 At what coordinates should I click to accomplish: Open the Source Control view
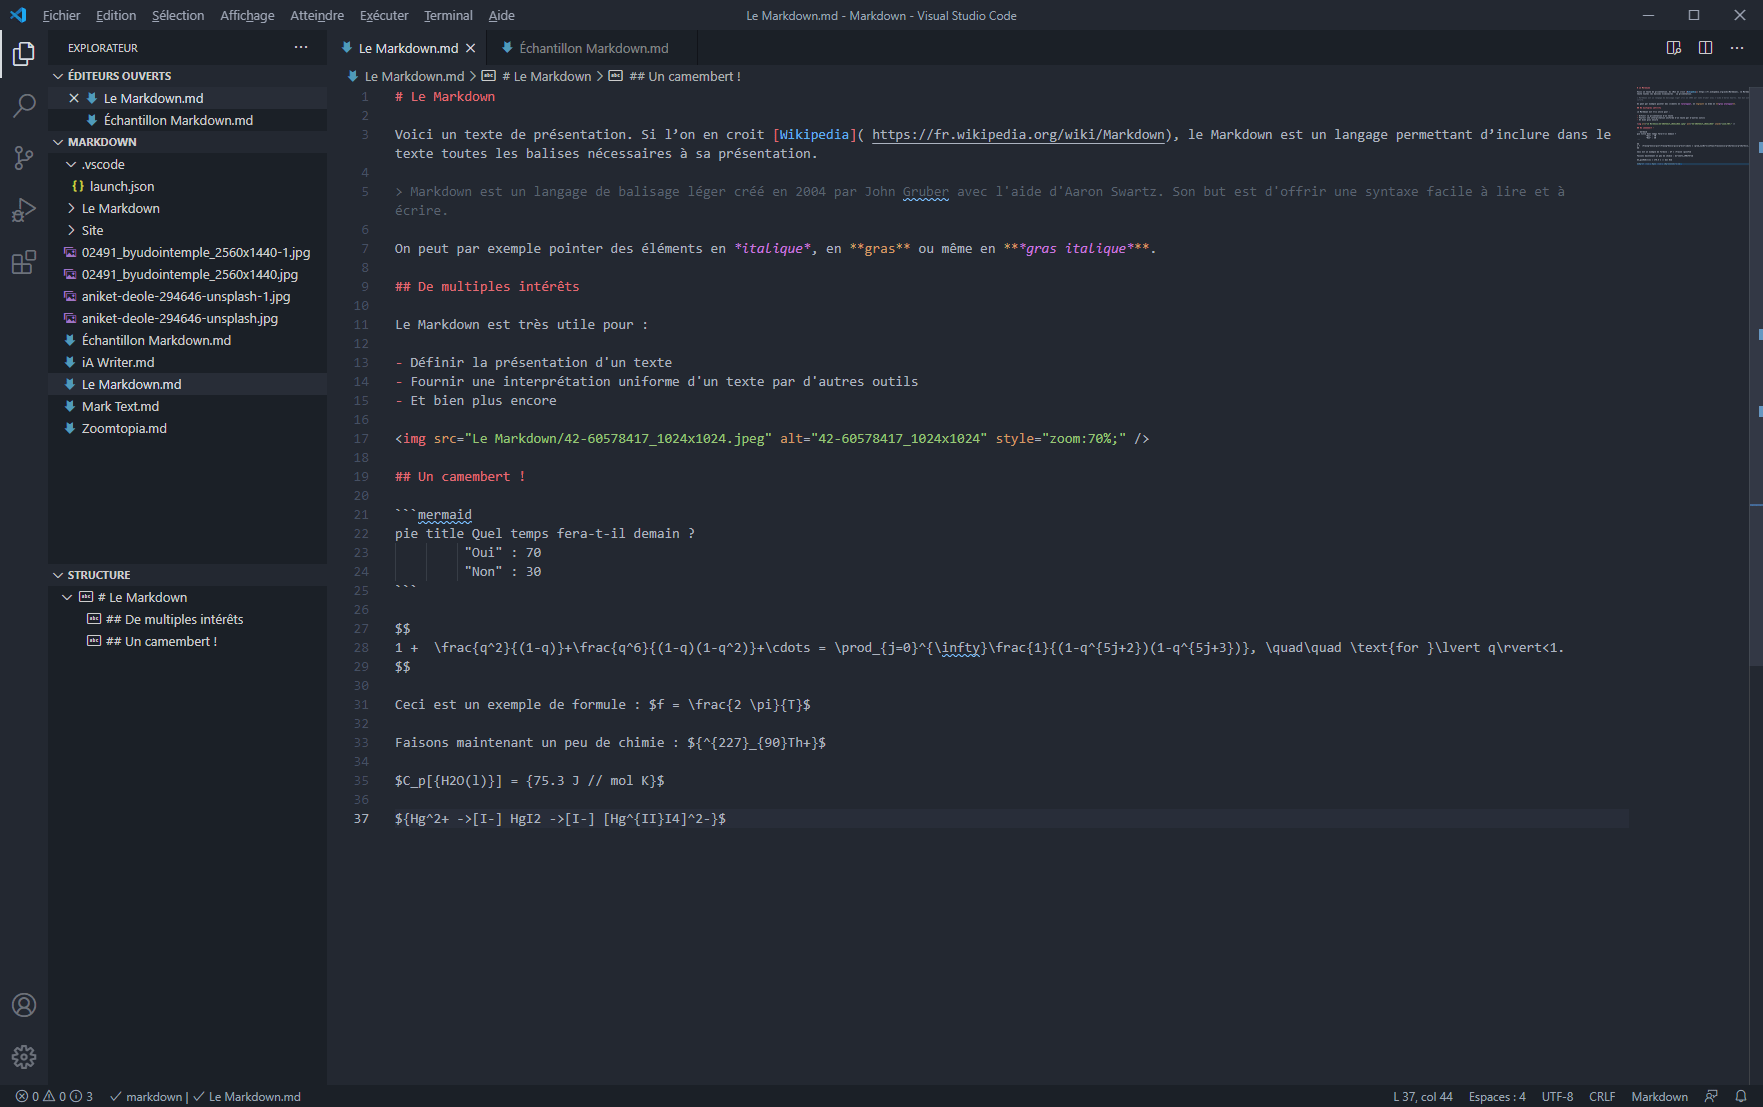coord(24,158)
